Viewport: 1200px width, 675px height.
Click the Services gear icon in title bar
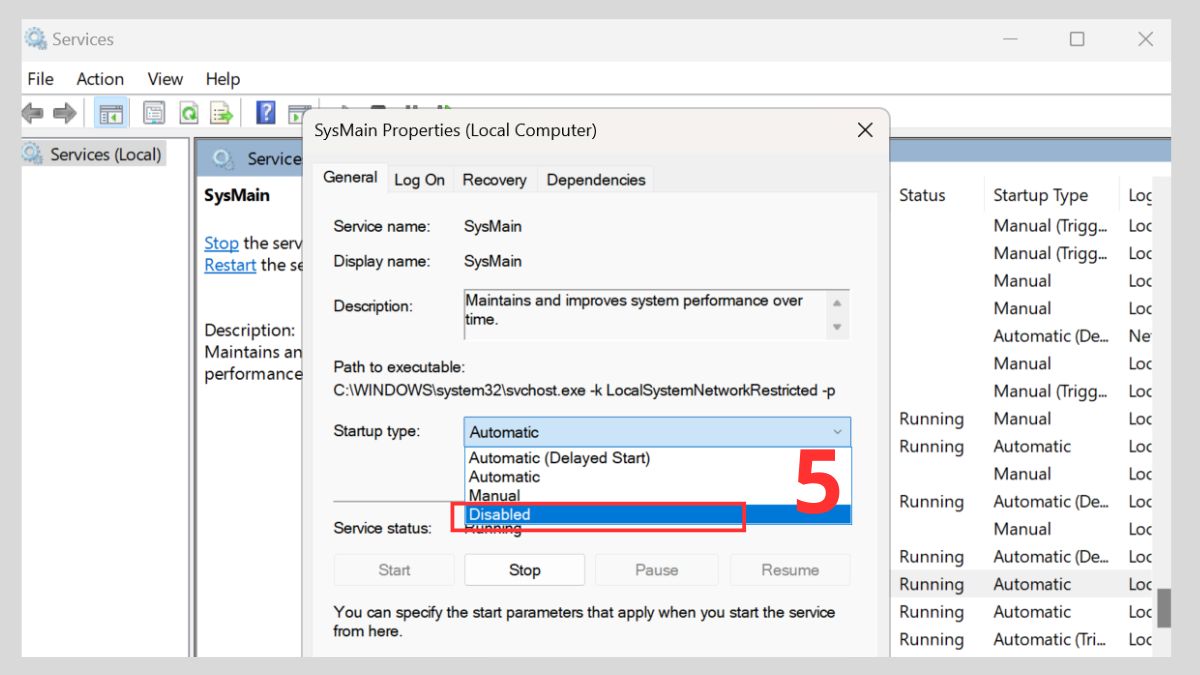[x=35, y=39]
